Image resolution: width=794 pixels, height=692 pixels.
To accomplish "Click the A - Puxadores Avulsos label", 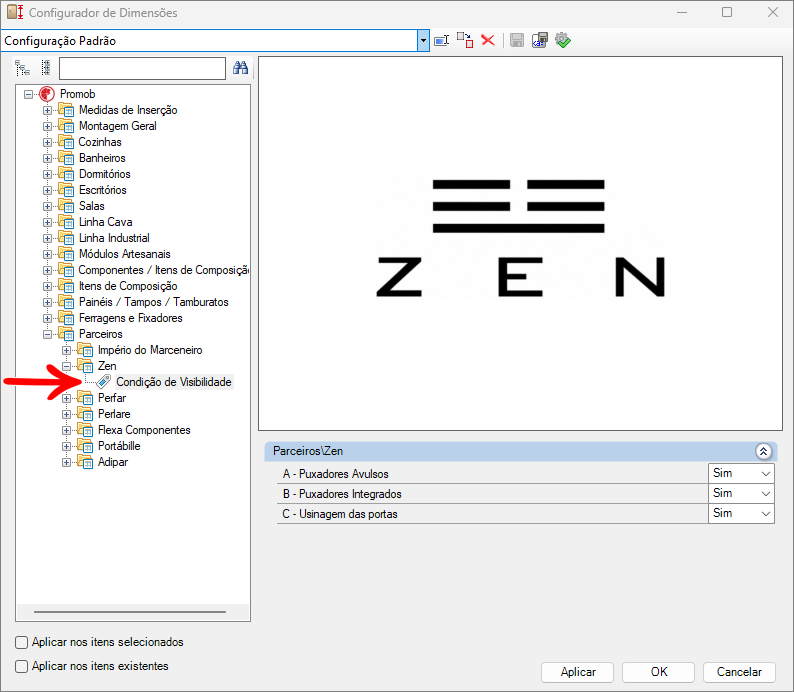I will (335, 474).
